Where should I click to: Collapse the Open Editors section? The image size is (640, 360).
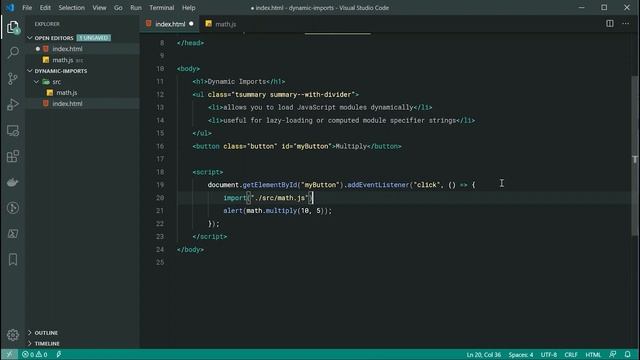pos(30,38)
